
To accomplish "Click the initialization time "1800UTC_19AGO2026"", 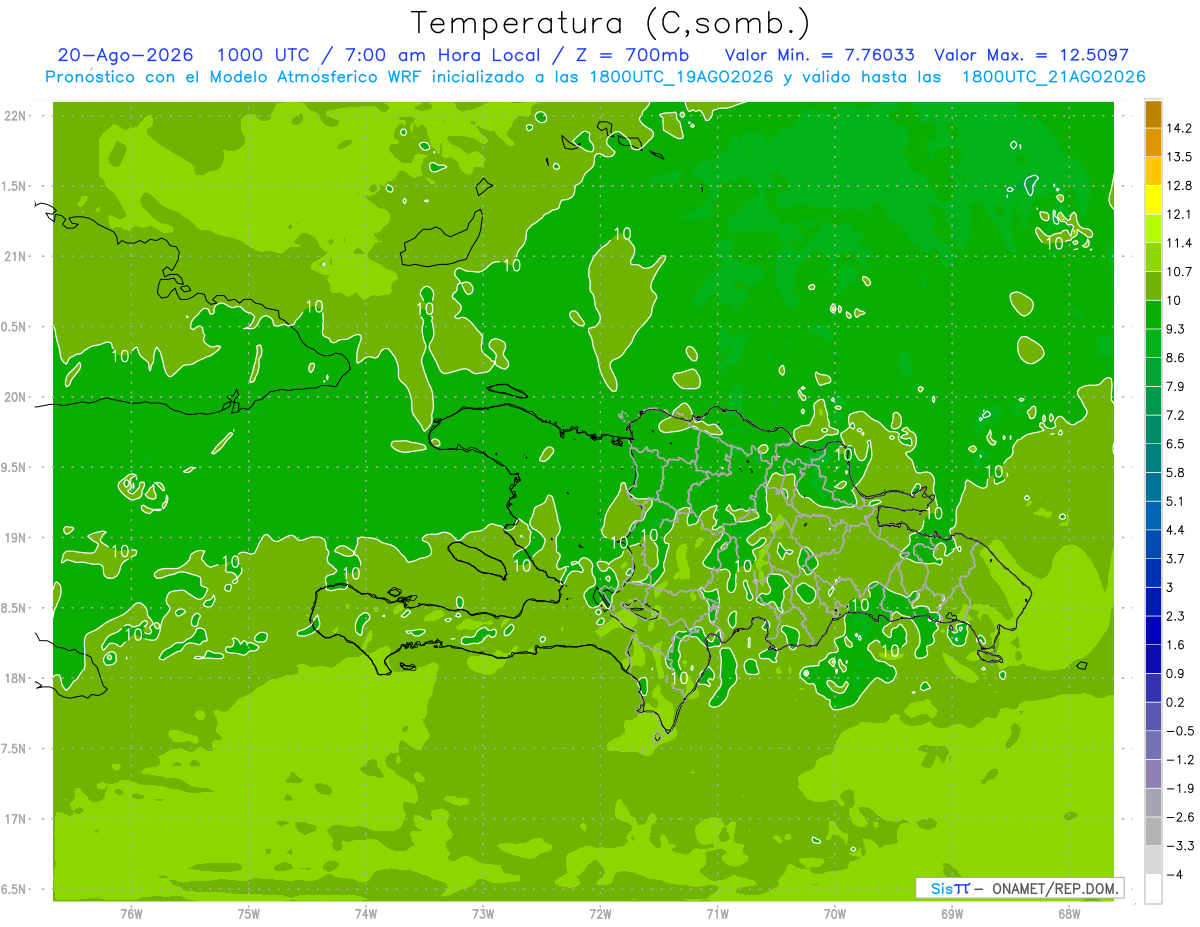I will [681, 76].
